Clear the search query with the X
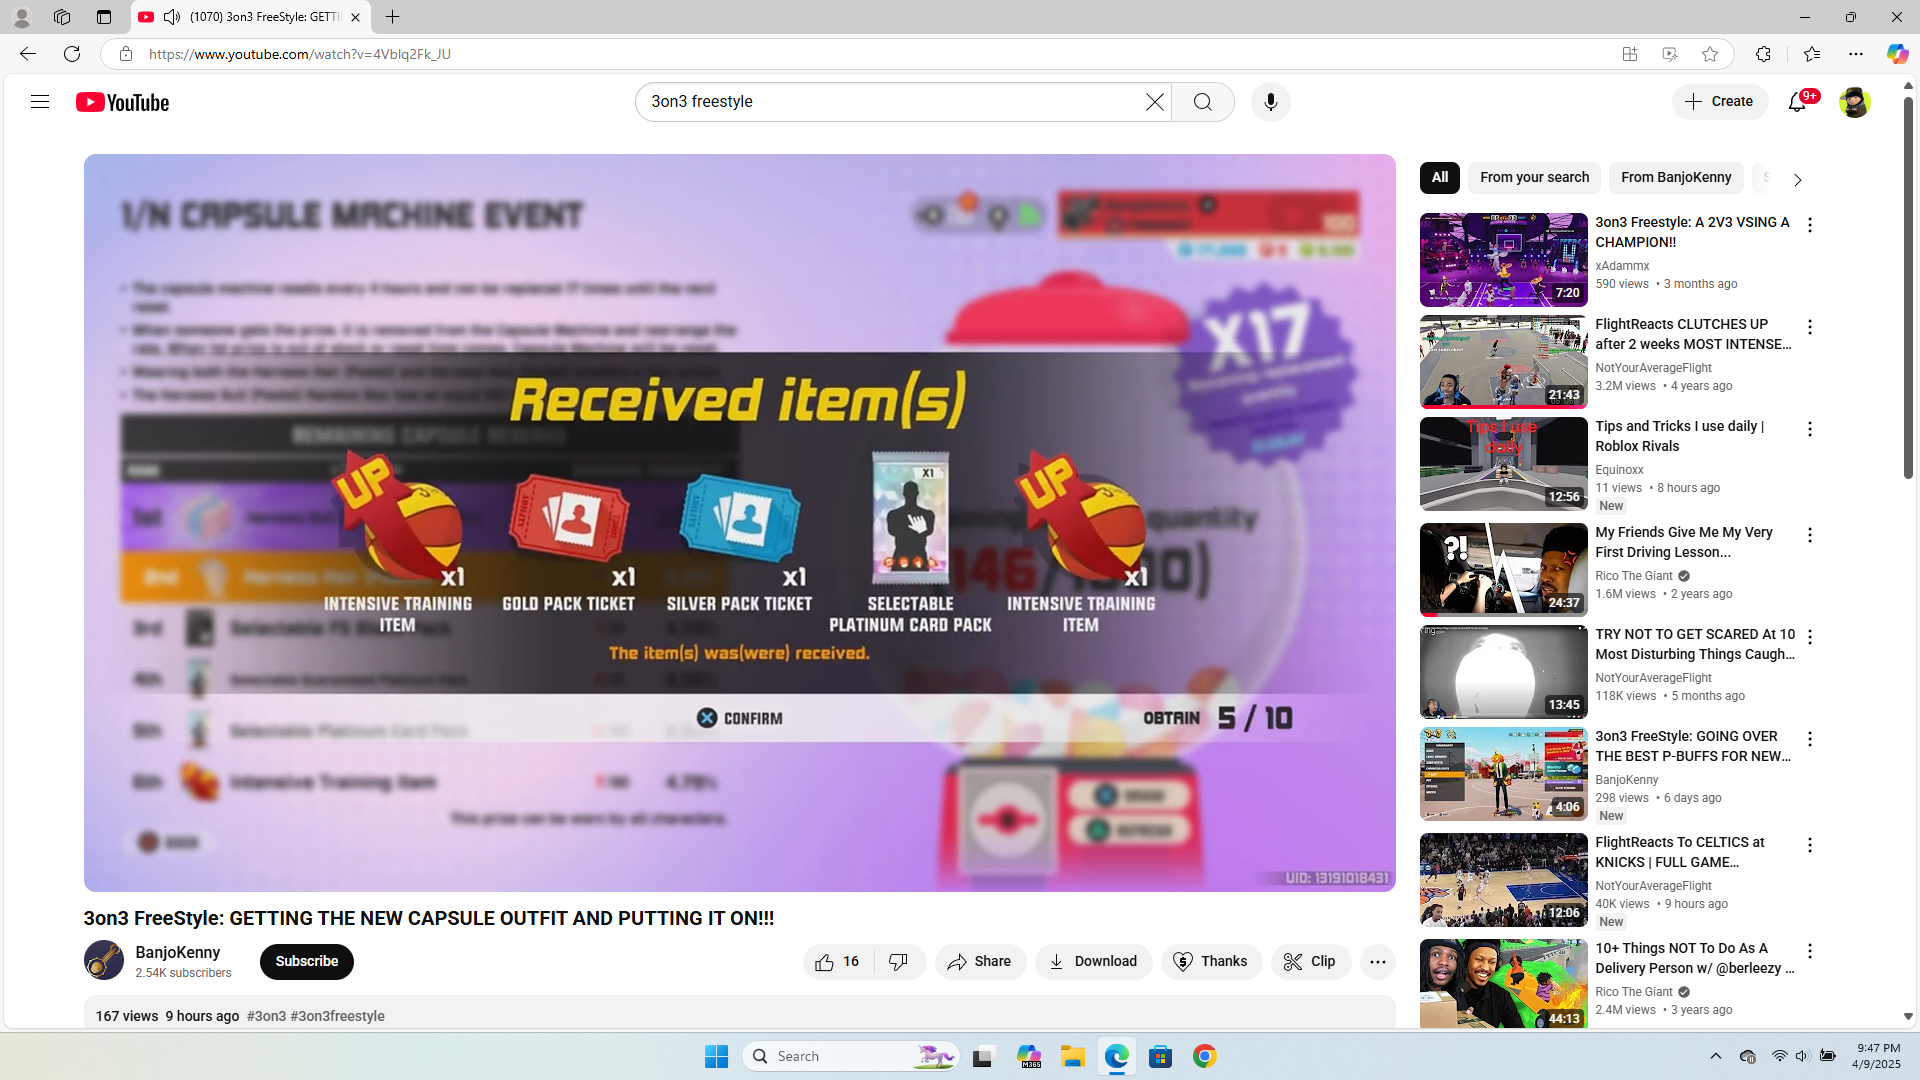 pyautogui.click(x=1154, y=102)
